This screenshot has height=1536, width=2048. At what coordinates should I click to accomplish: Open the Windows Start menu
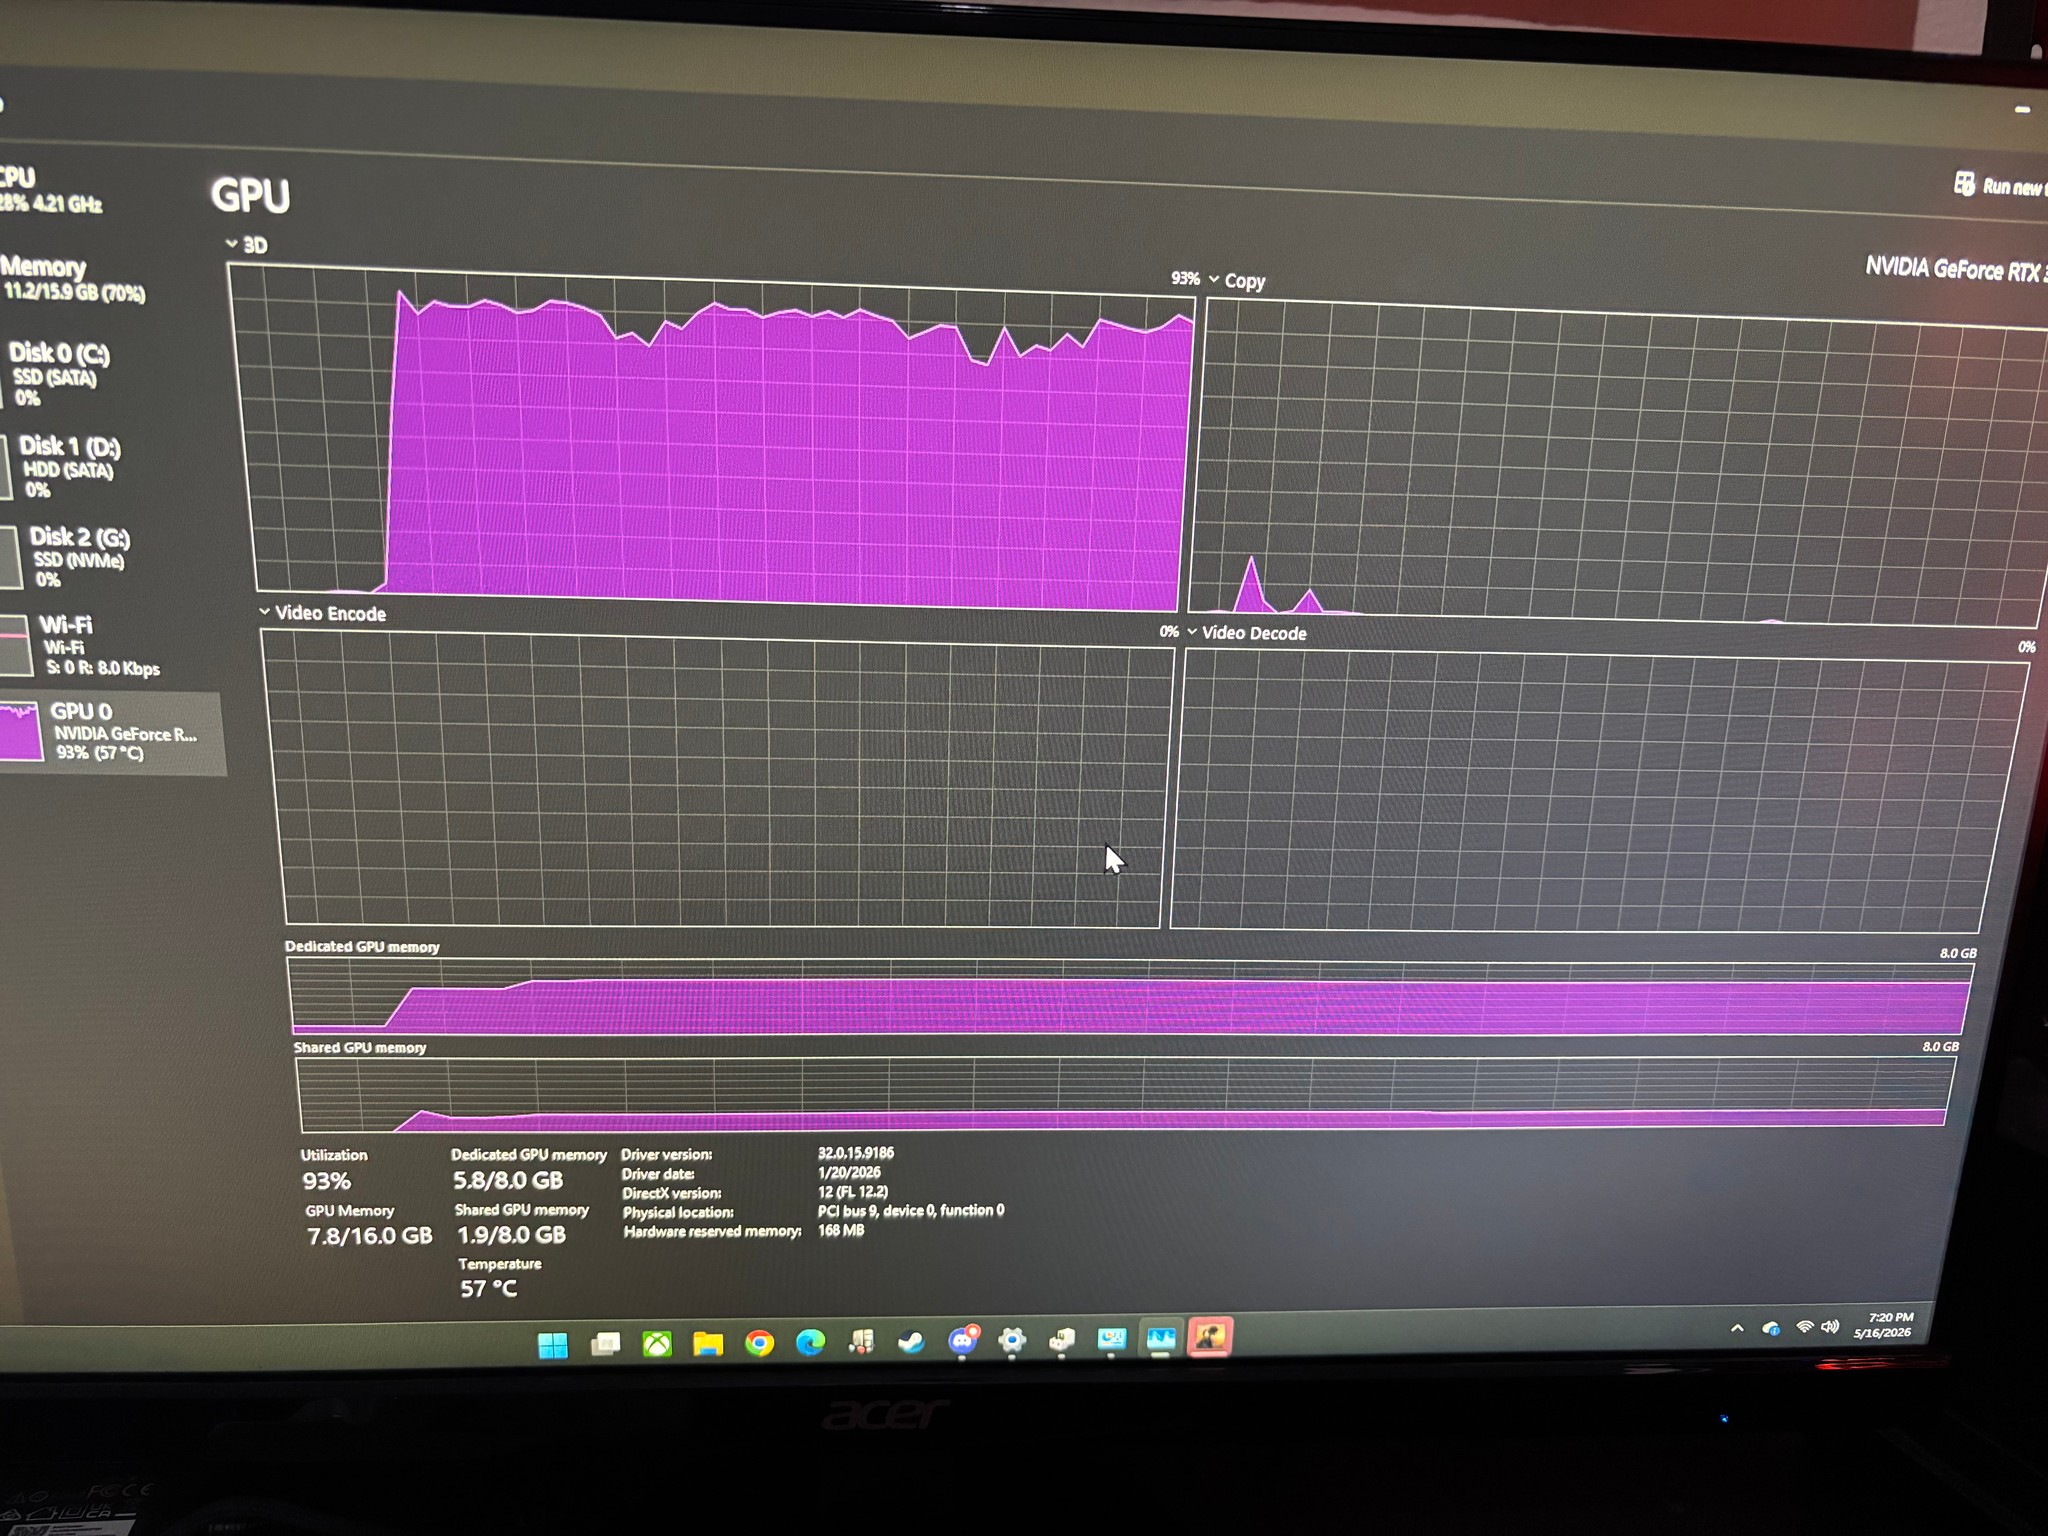tap(552, 1345)
